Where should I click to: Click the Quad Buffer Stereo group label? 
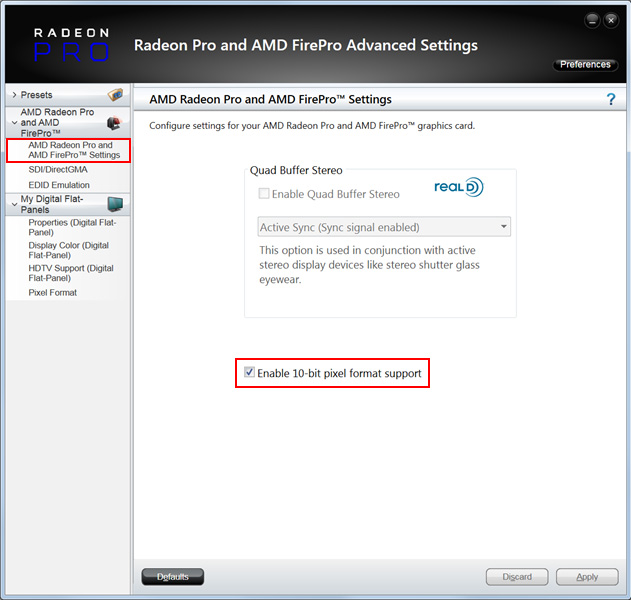coord(296,170)
